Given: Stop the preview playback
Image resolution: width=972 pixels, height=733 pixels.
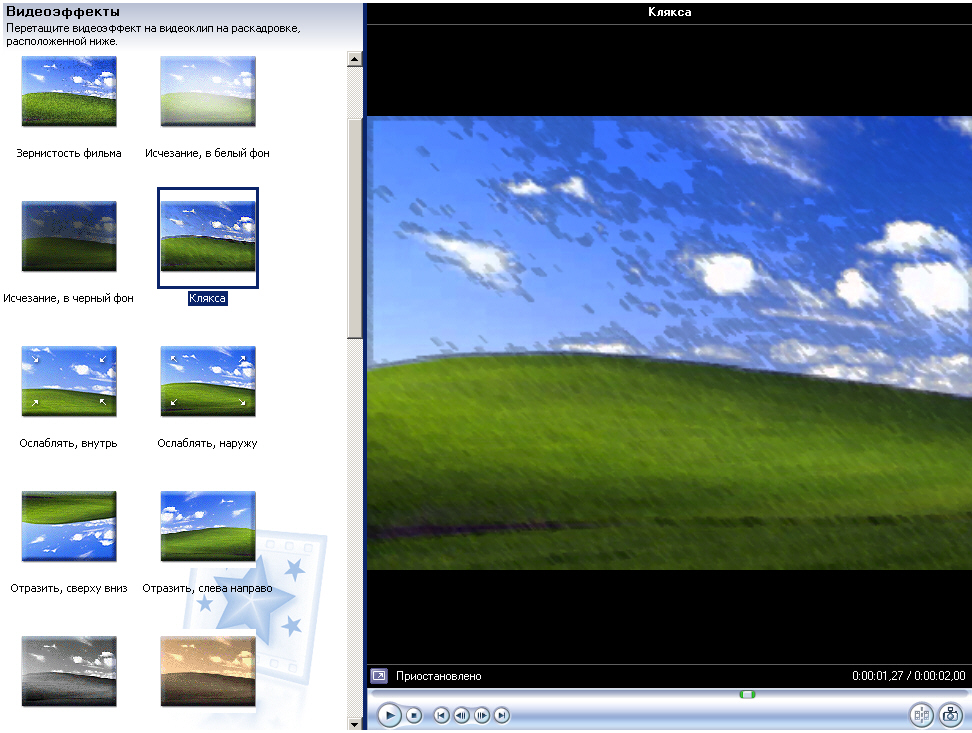Looking at the screenshot, I should tap(414, 716).
